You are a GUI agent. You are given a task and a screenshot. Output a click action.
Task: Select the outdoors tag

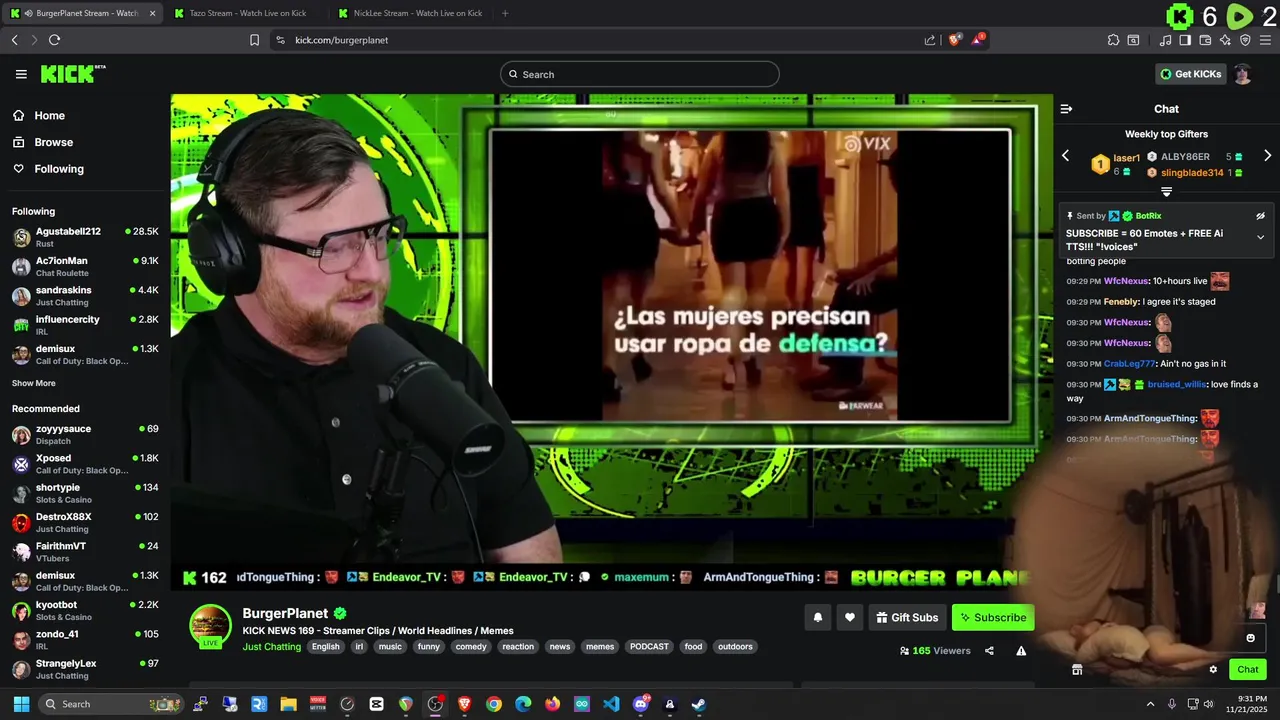click(x=735, y=647)
